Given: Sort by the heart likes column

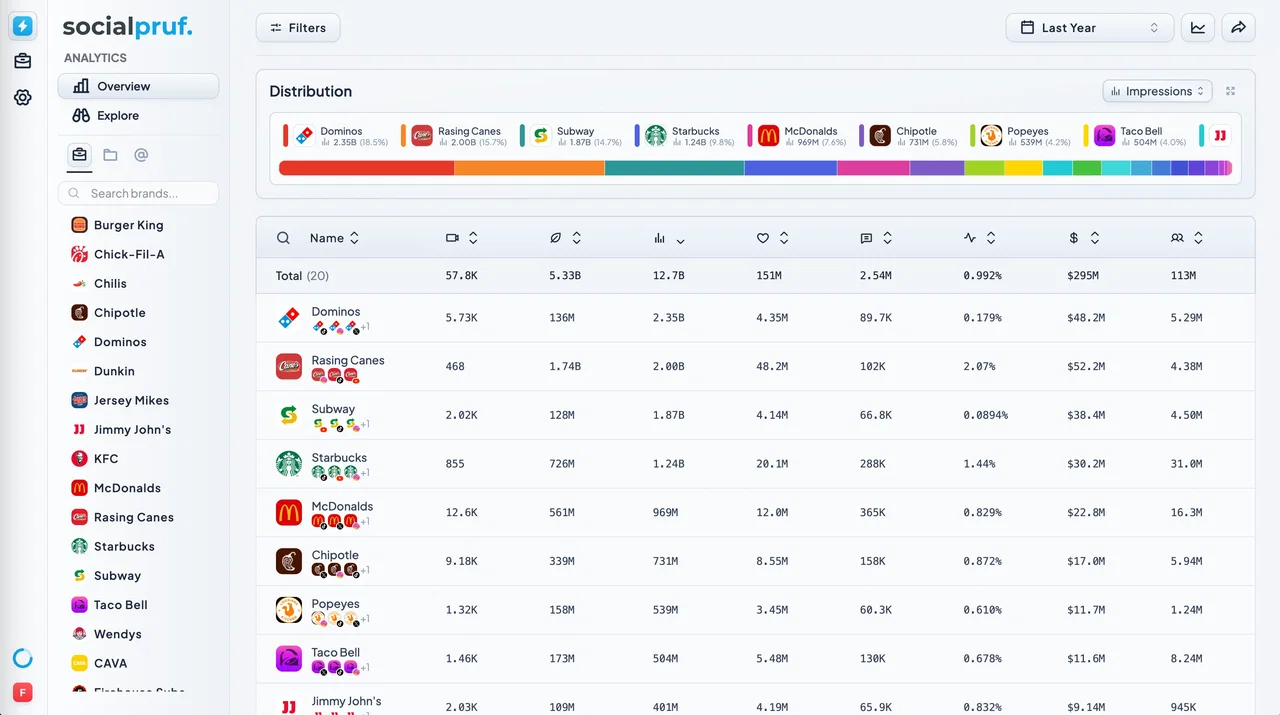Looking at the screenshot, I should [773, 238].
